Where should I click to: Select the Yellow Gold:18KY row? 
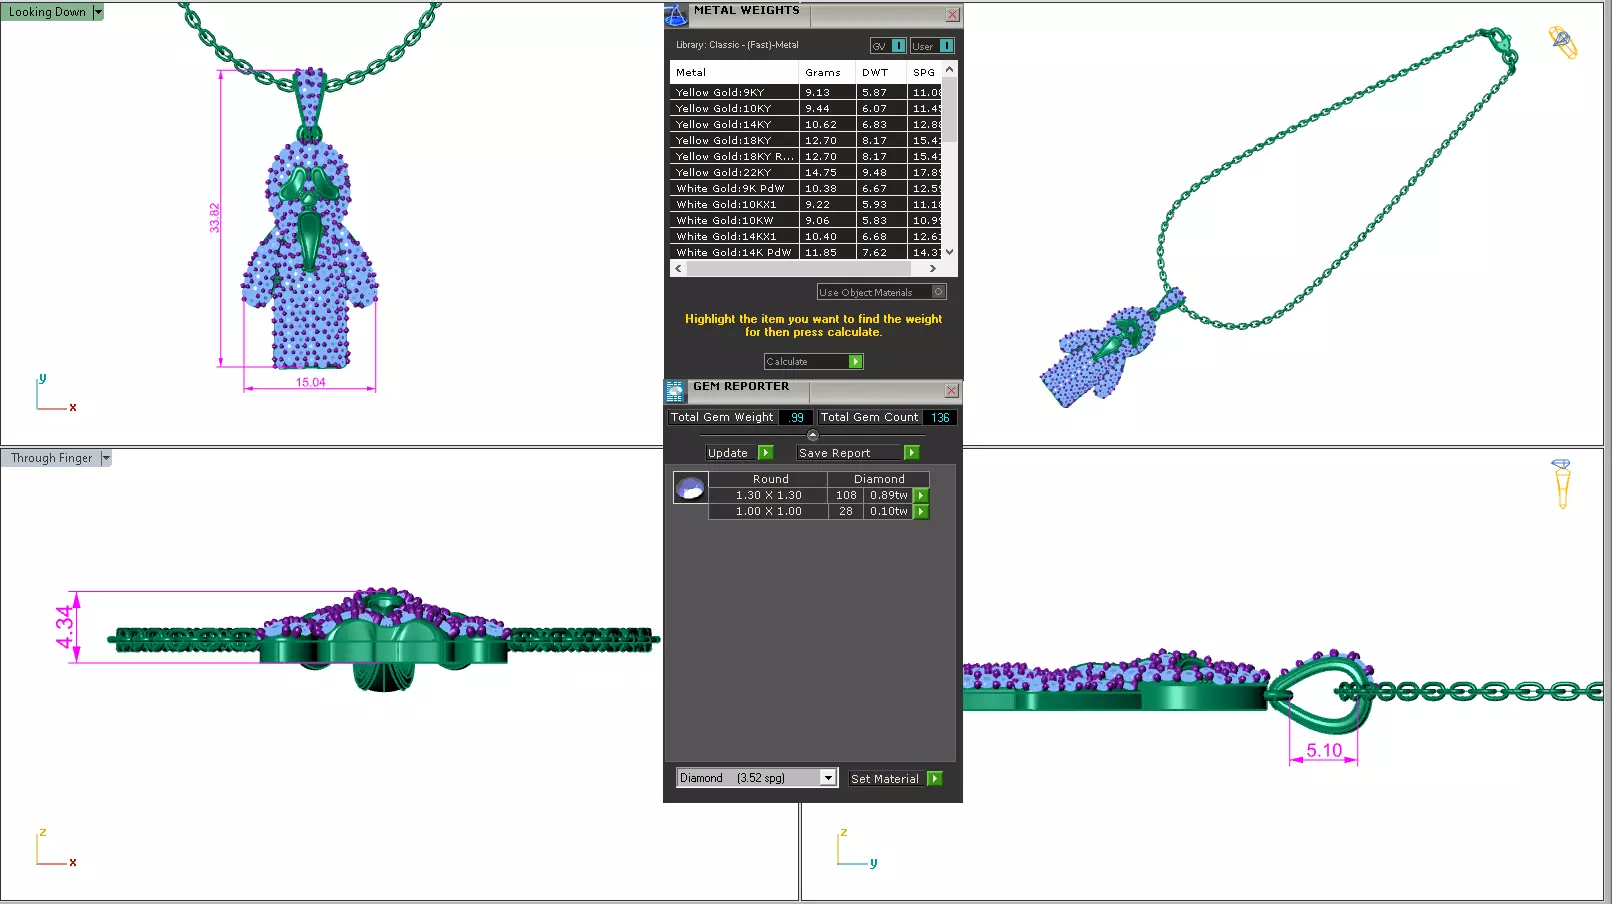click(x=805, y=140)
